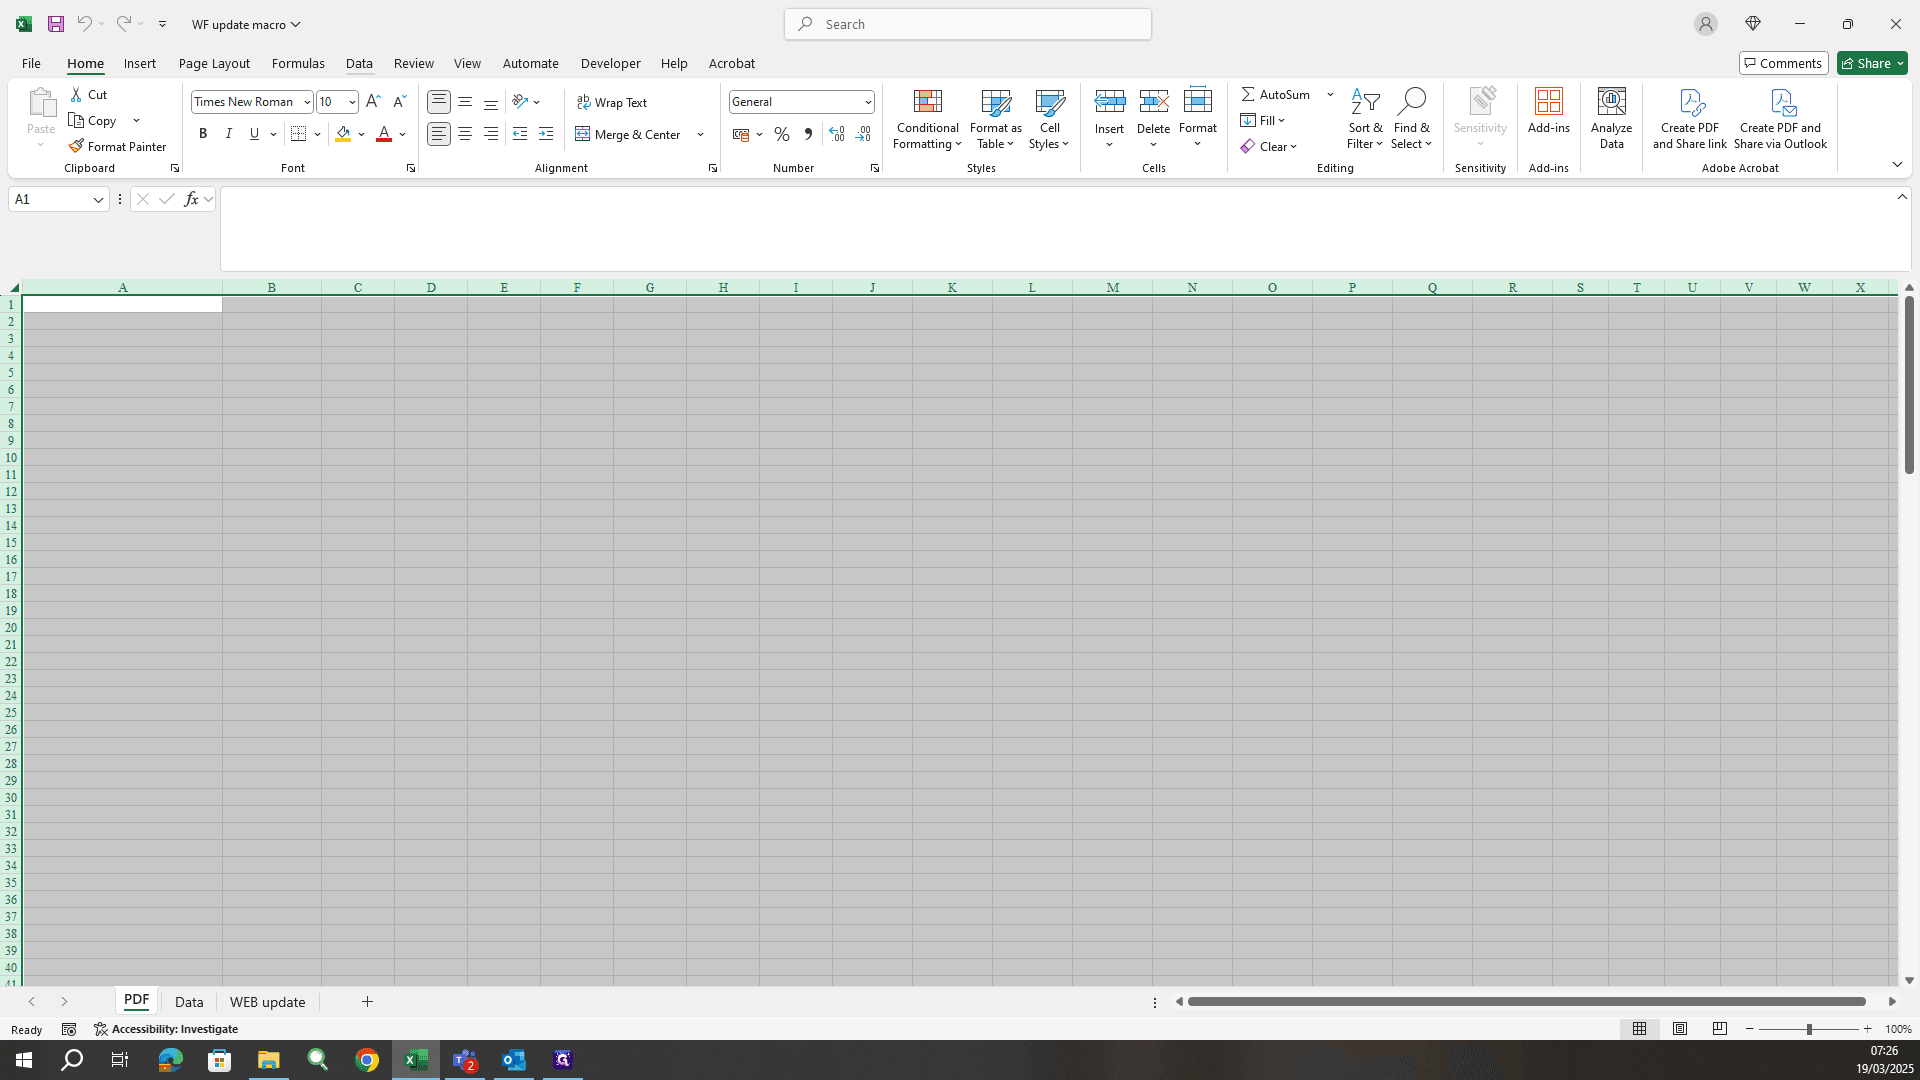1920x1080 pixels.
Task: Click Decrease Font Size icon
Action: coord(399,102)
